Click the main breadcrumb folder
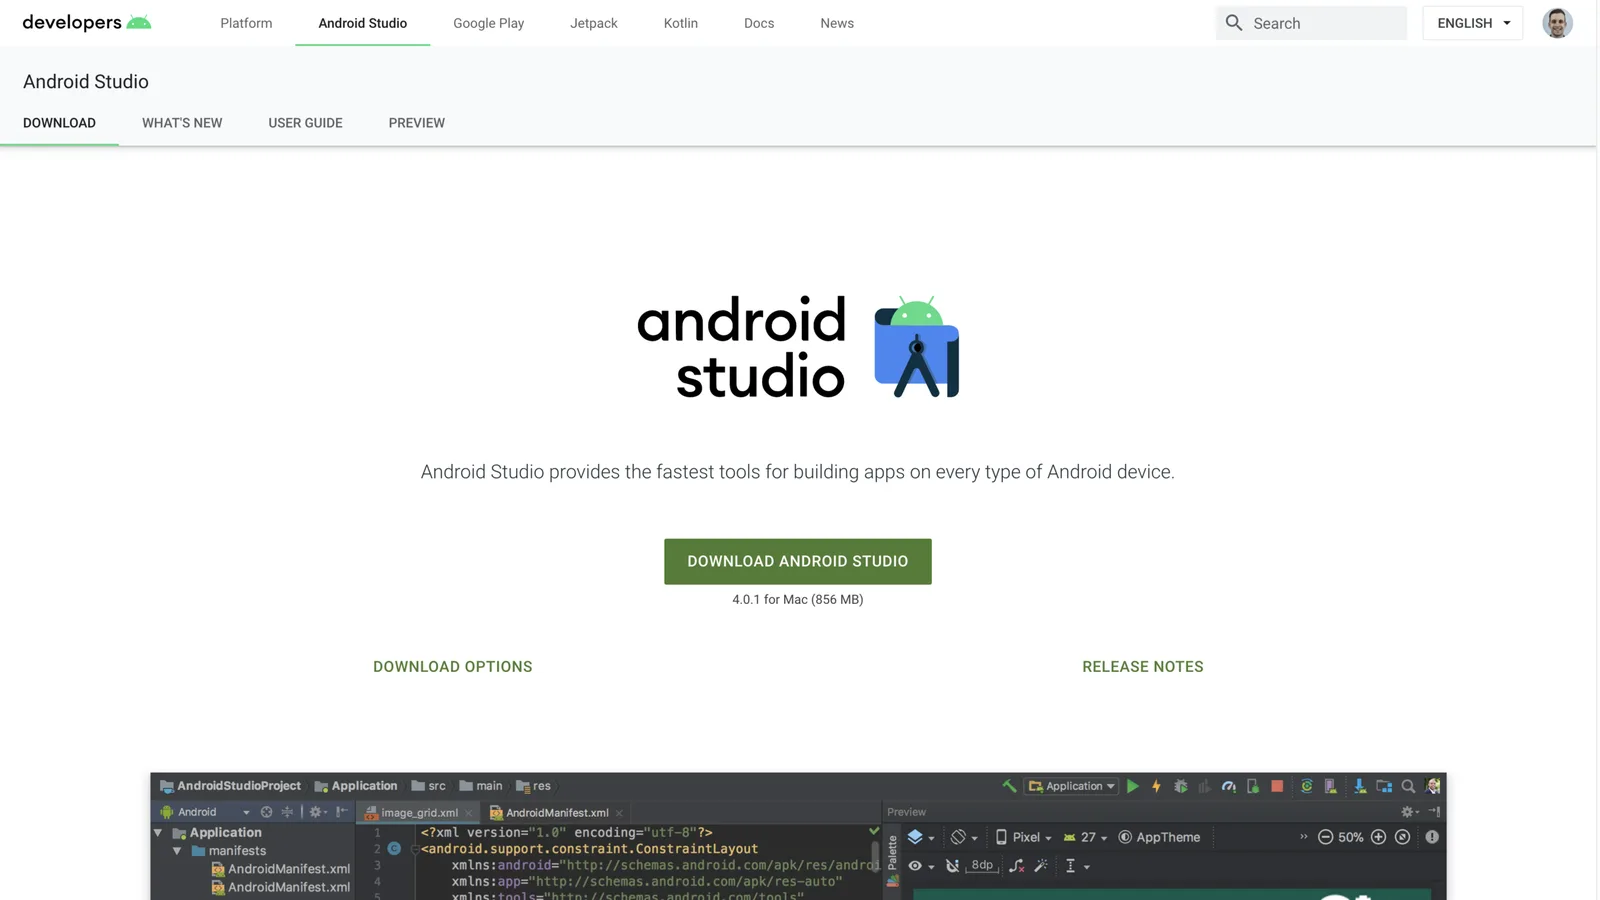 (481, 786)
